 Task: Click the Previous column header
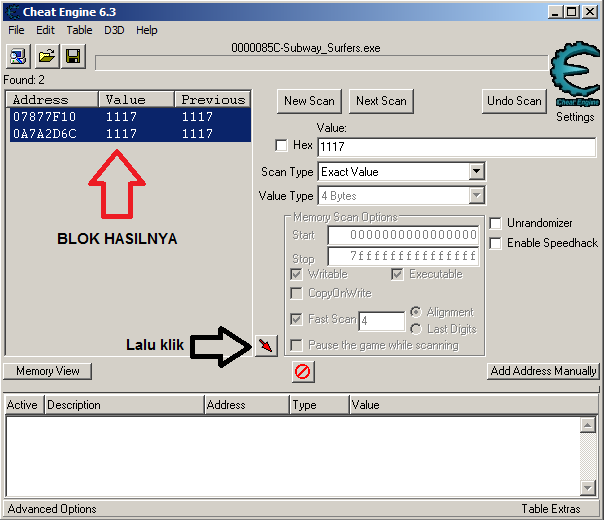(x=213, y=99)
